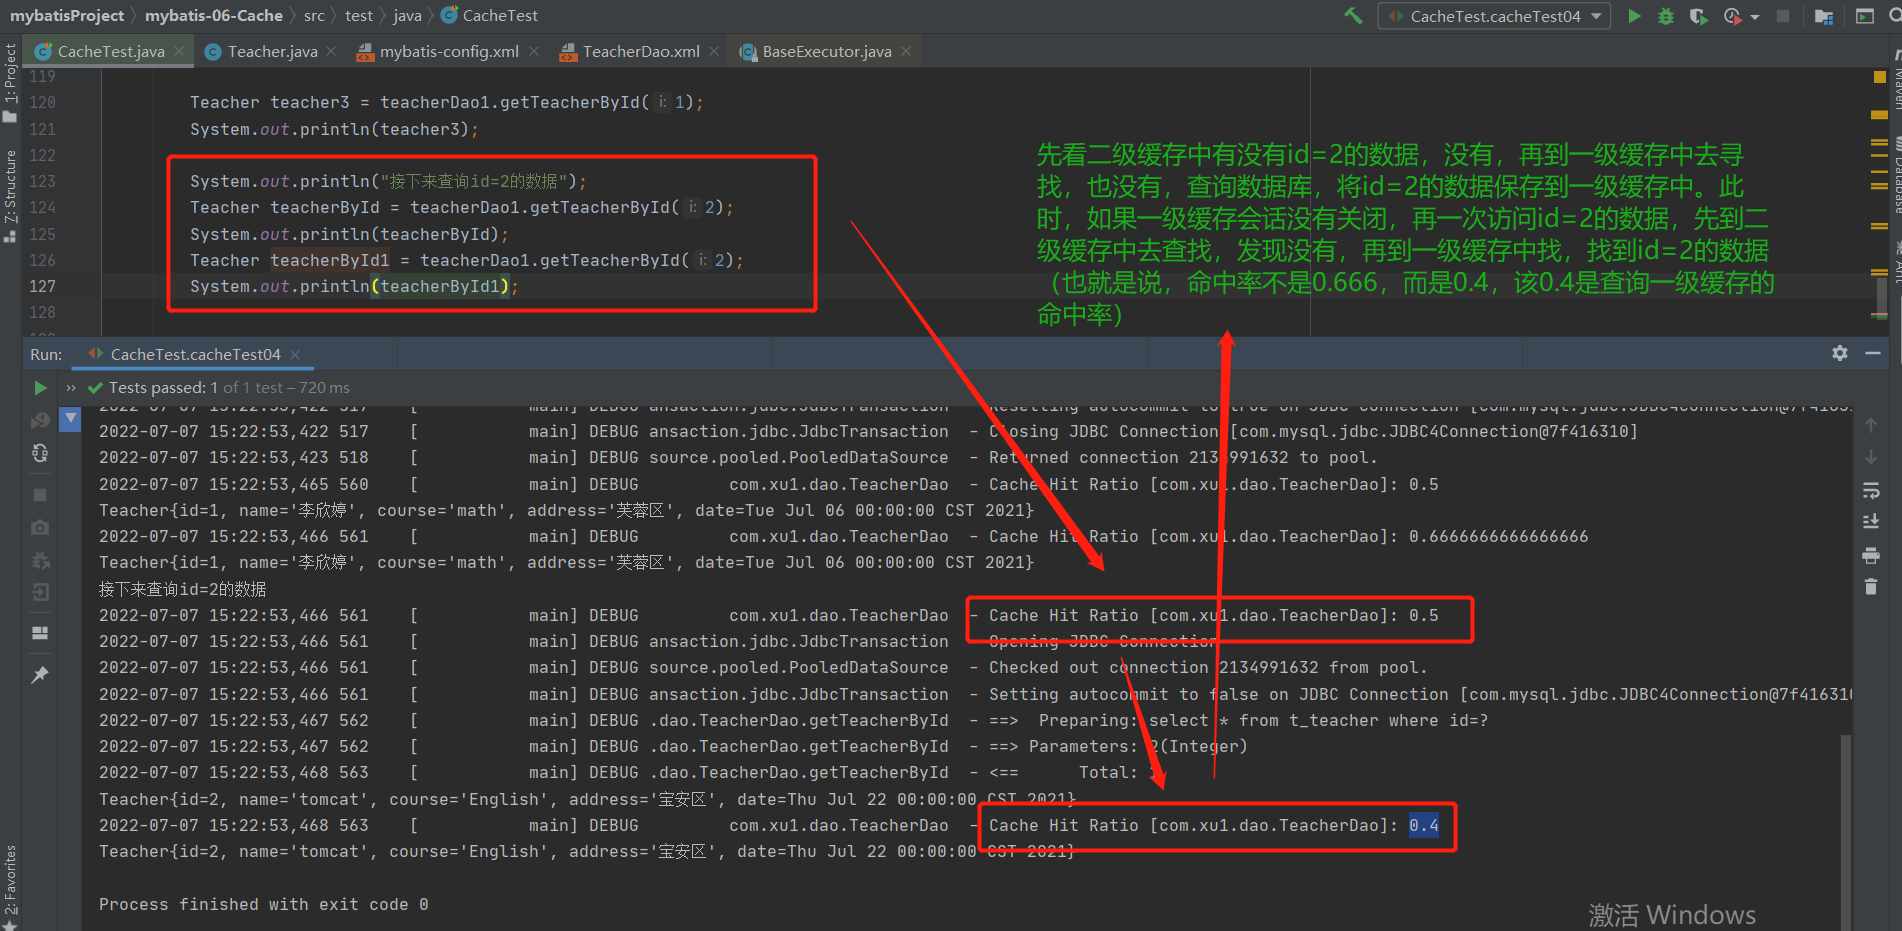Click the Exit icon in Run panel
This screenshot has width=1902, height=931.
pos(40,592)
